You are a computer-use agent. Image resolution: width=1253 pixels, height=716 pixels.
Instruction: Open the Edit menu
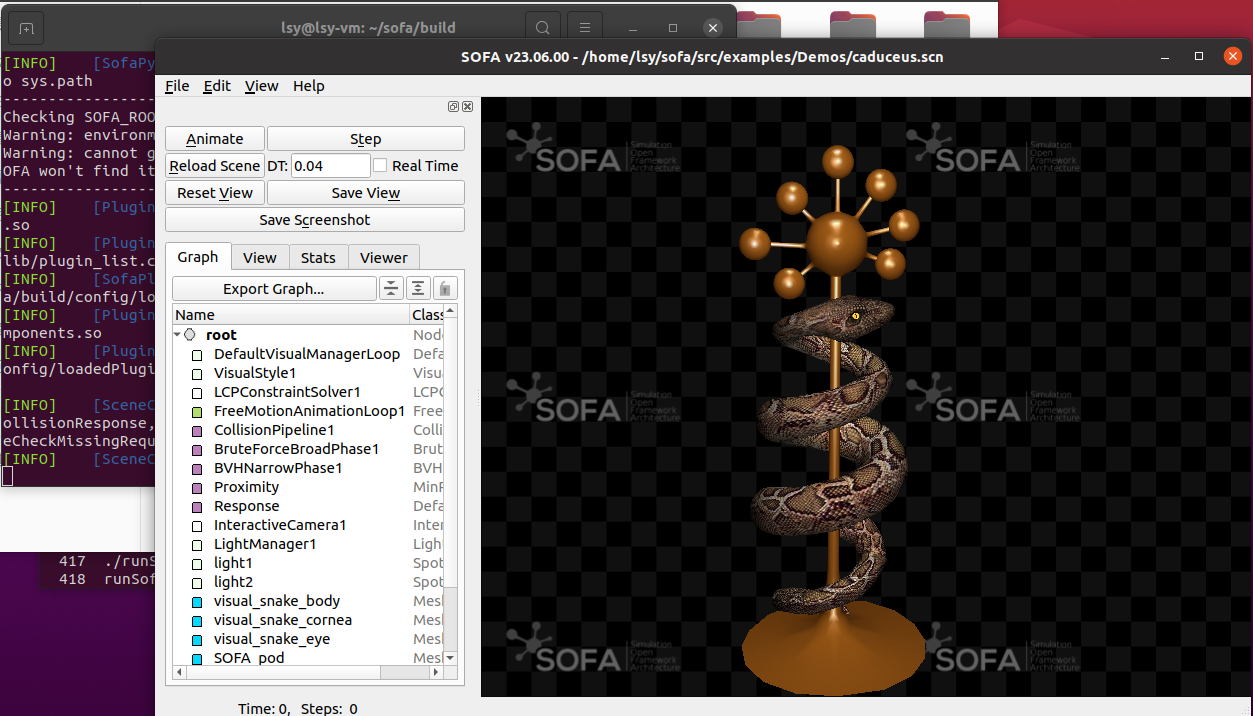pos(216,86)
